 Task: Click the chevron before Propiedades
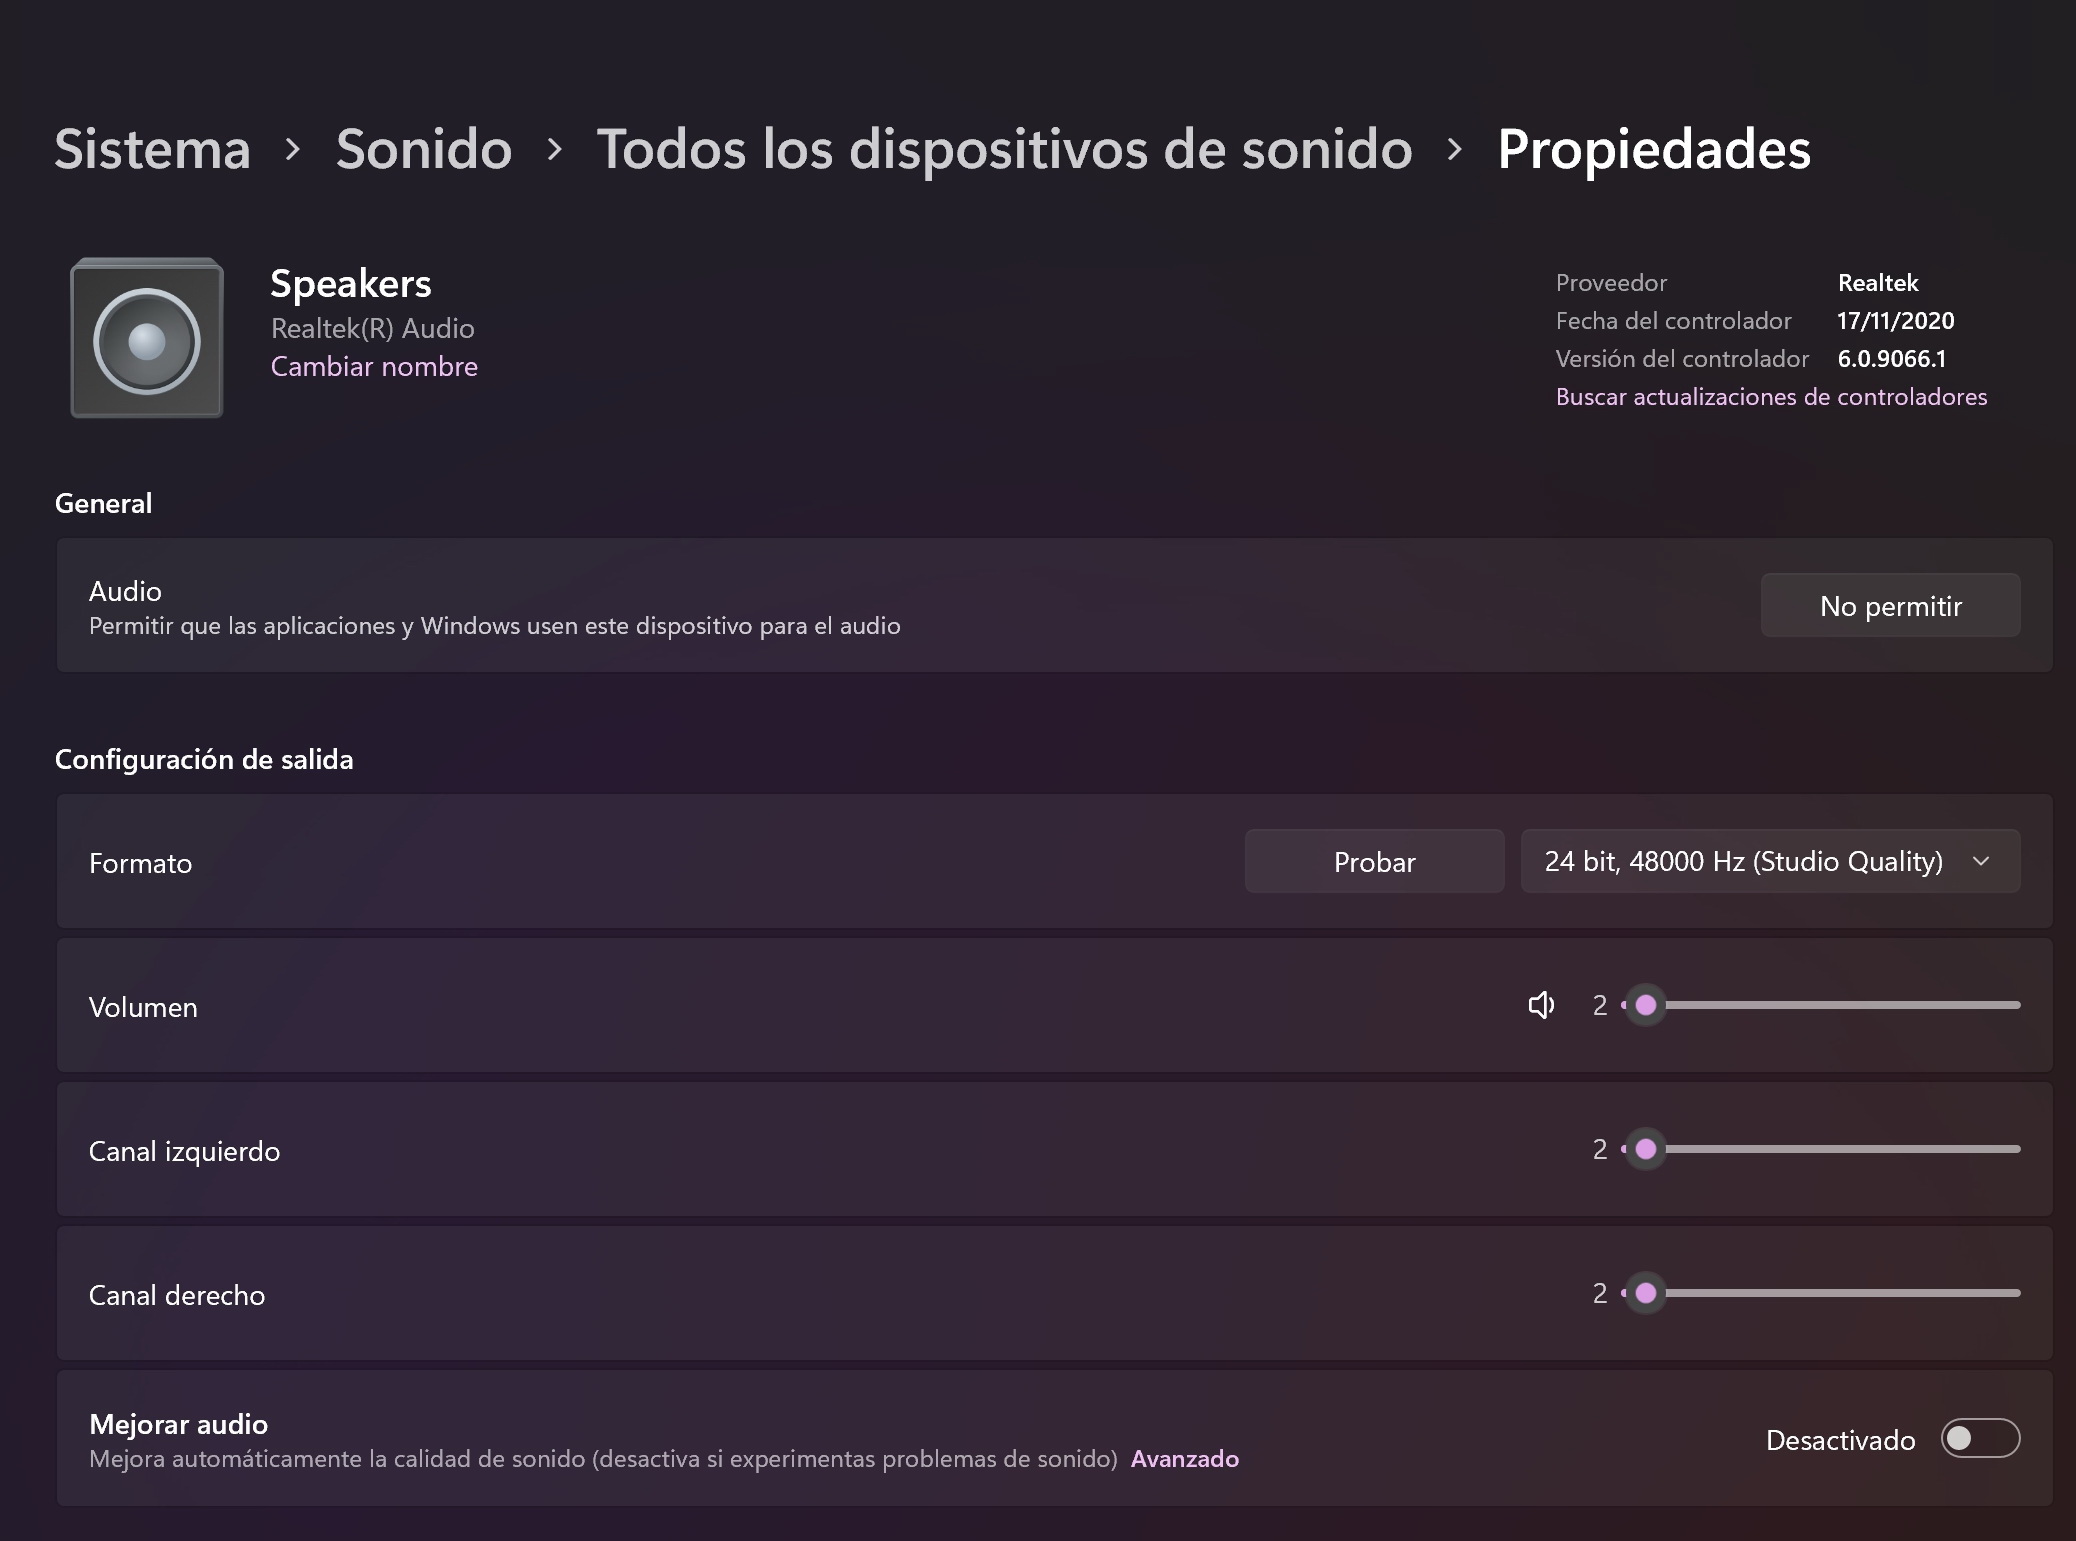coord(1455,150)
